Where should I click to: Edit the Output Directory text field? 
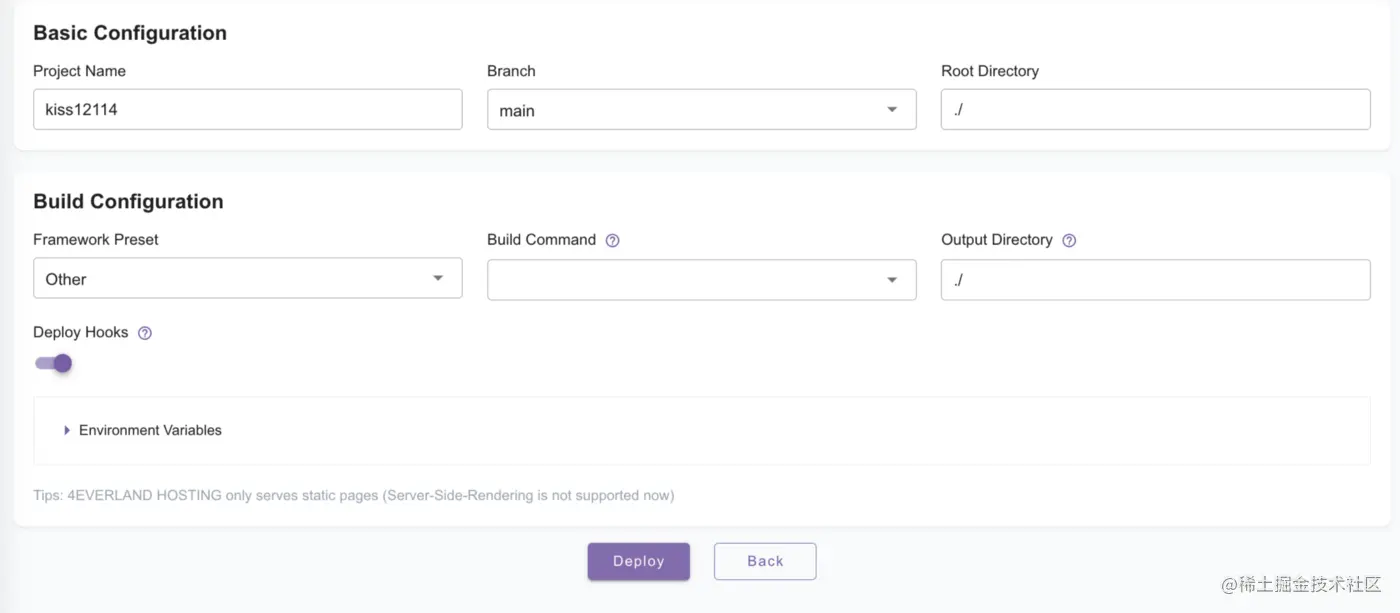pos(1155,280)
